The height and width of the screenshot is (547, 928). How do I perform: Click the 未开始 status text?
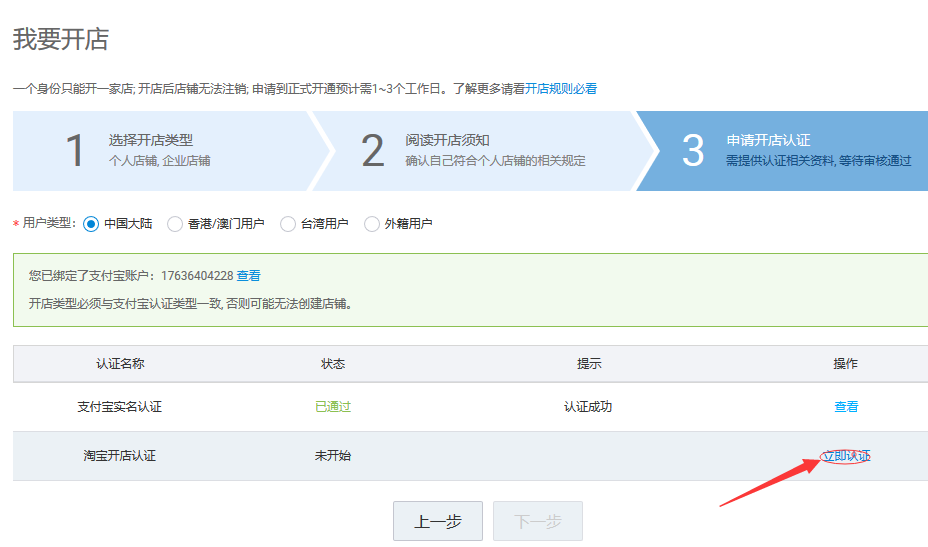click(333, 456)
